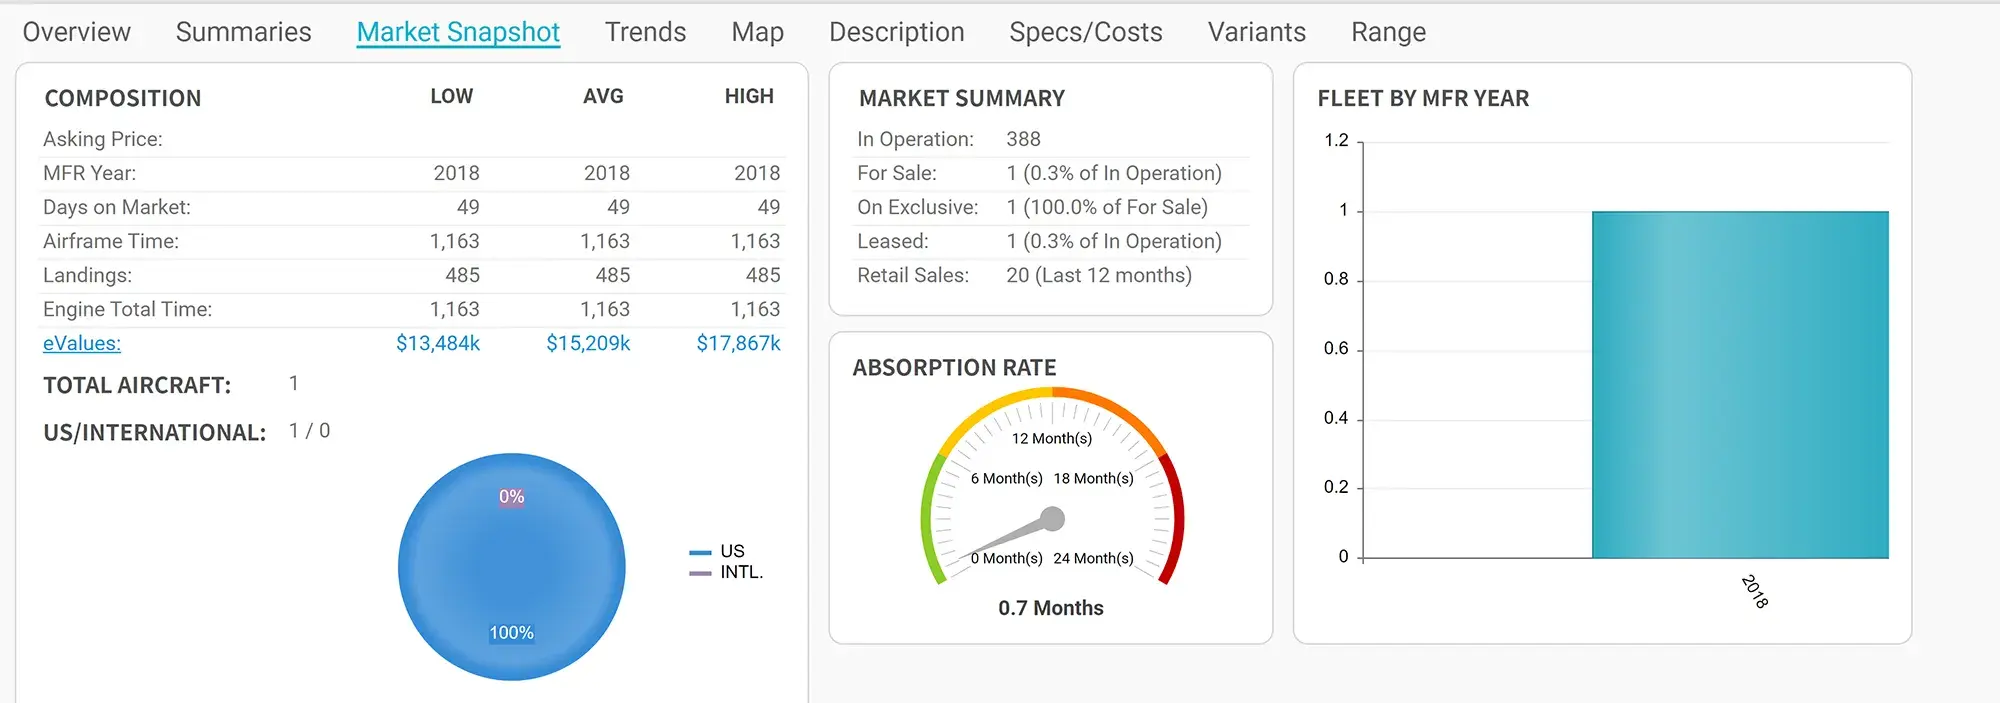Screen dimensions: 2000x703
Task: Click the 100% label on pie chart
Action: [x=511, y=633]
